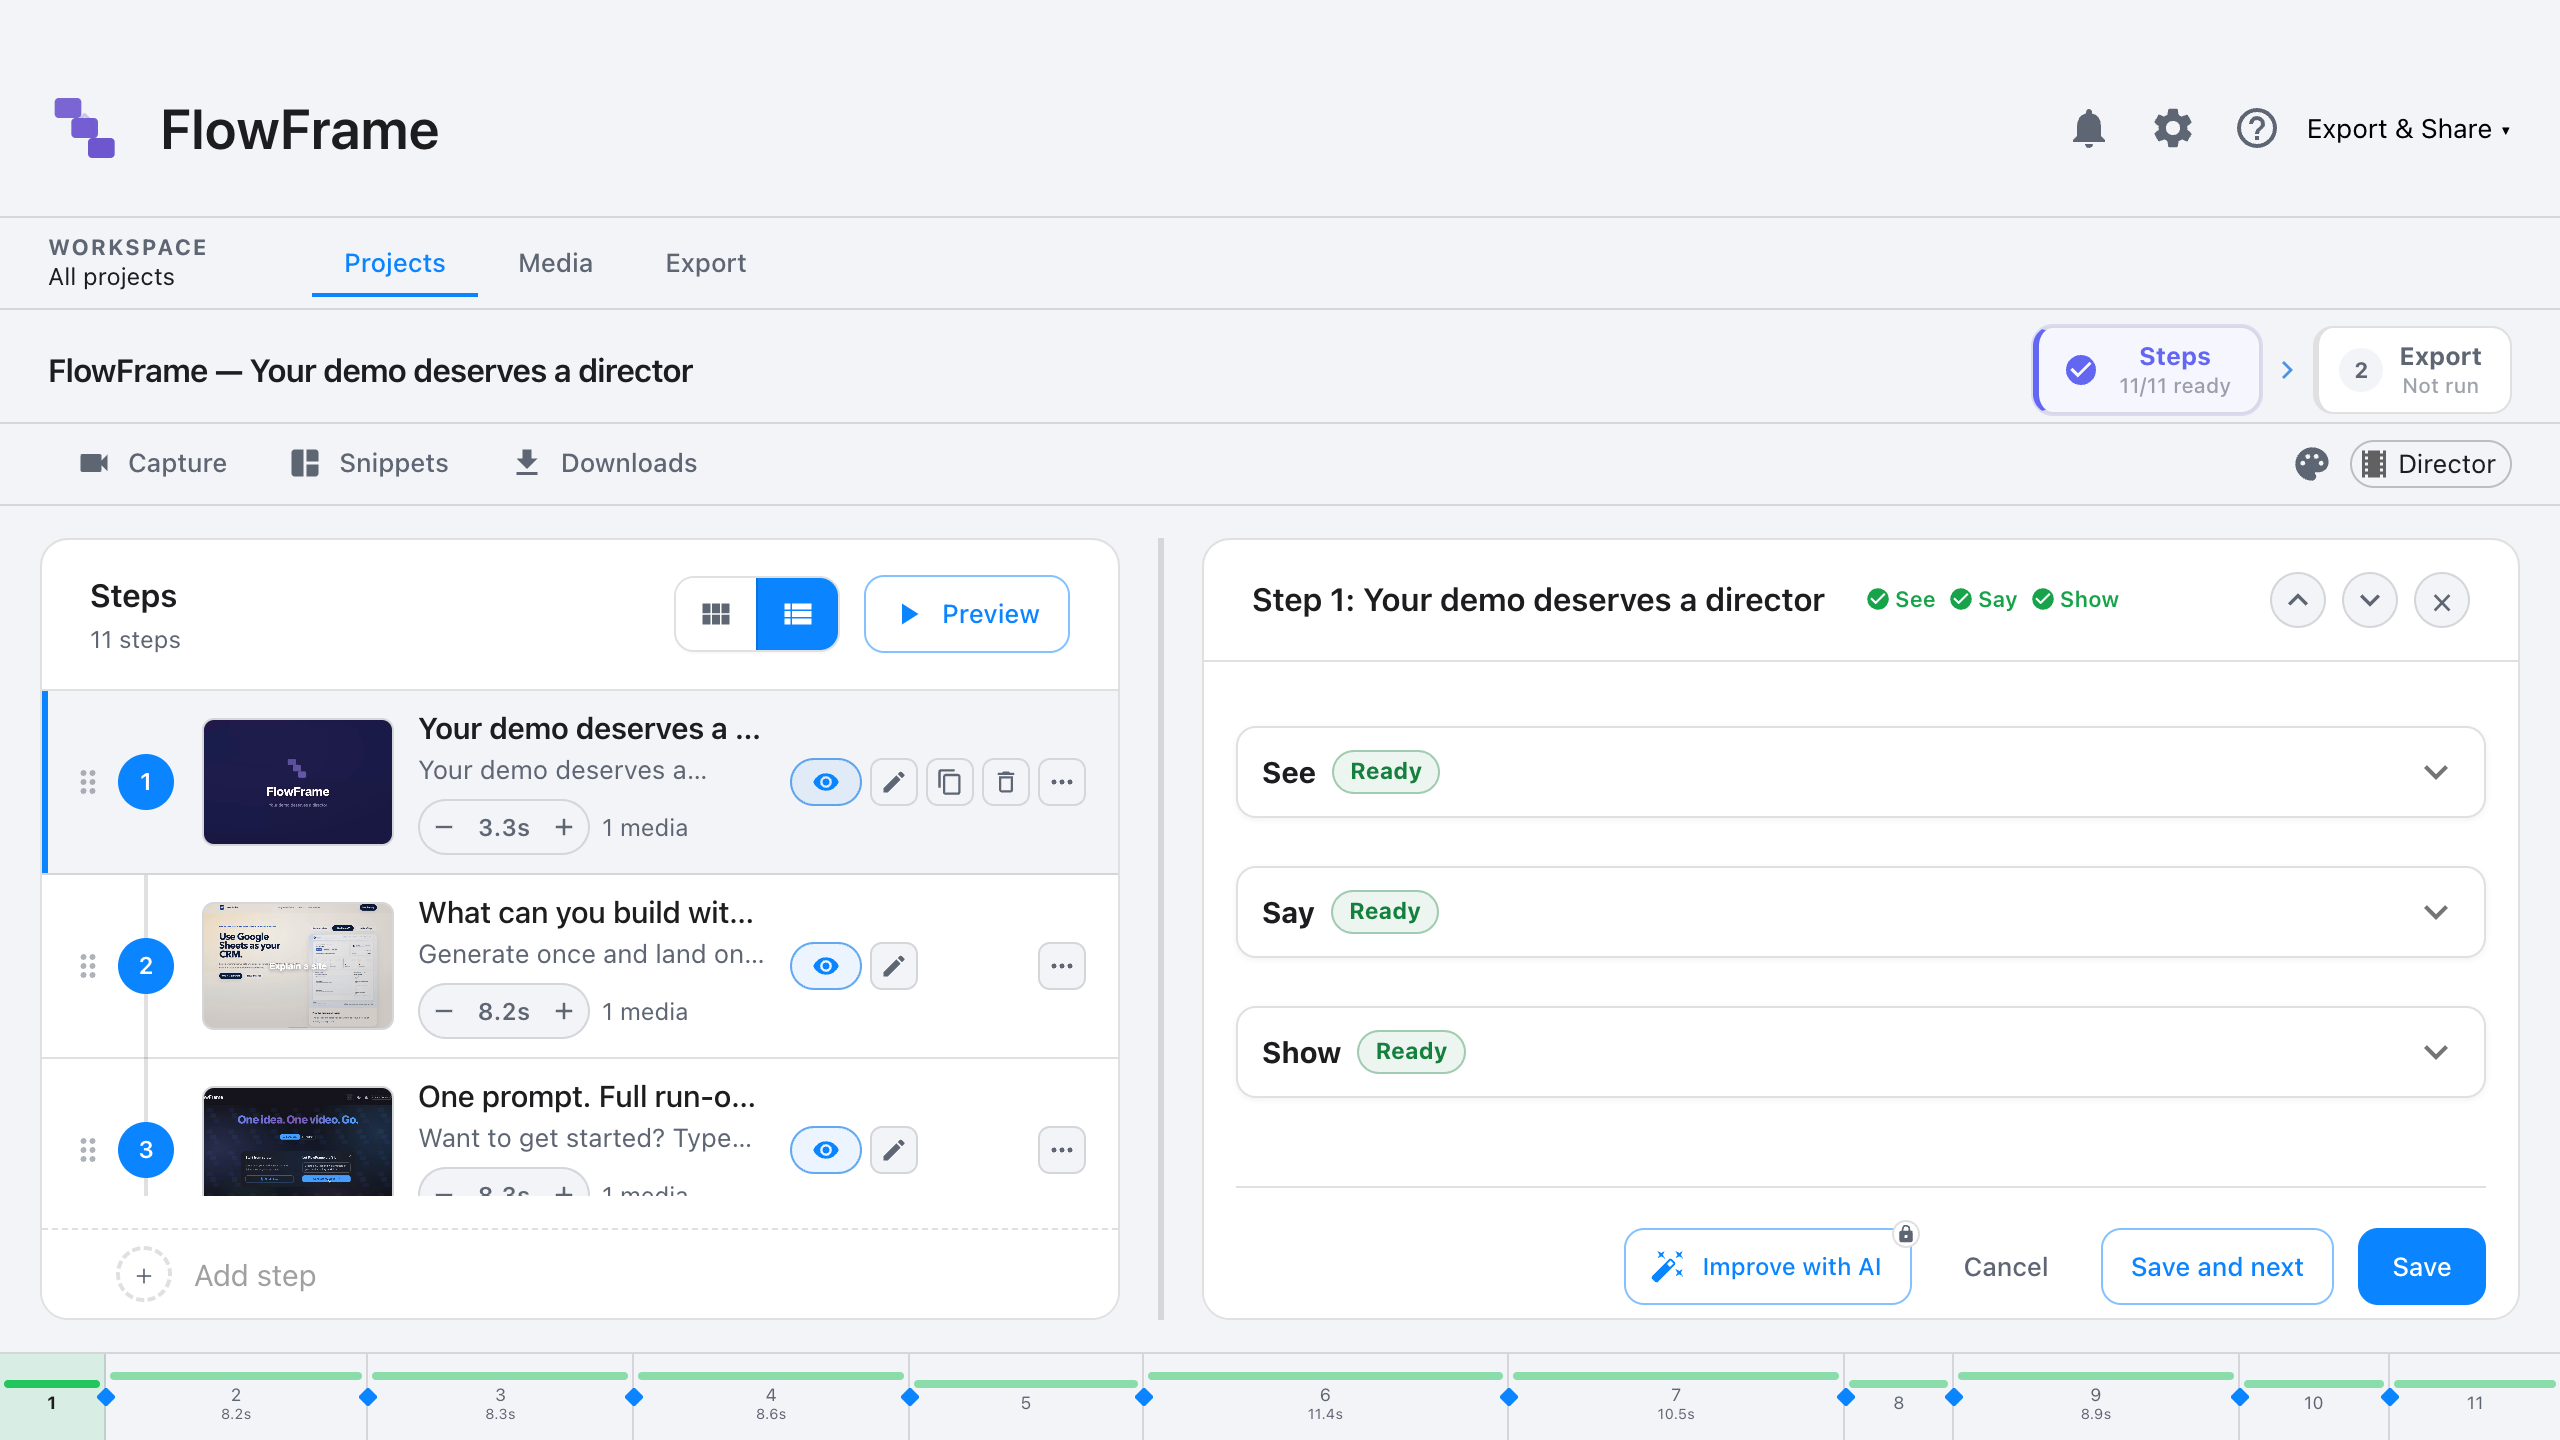
Task: Increase step 2 duration with plus
Action: tap(564, 1012)
